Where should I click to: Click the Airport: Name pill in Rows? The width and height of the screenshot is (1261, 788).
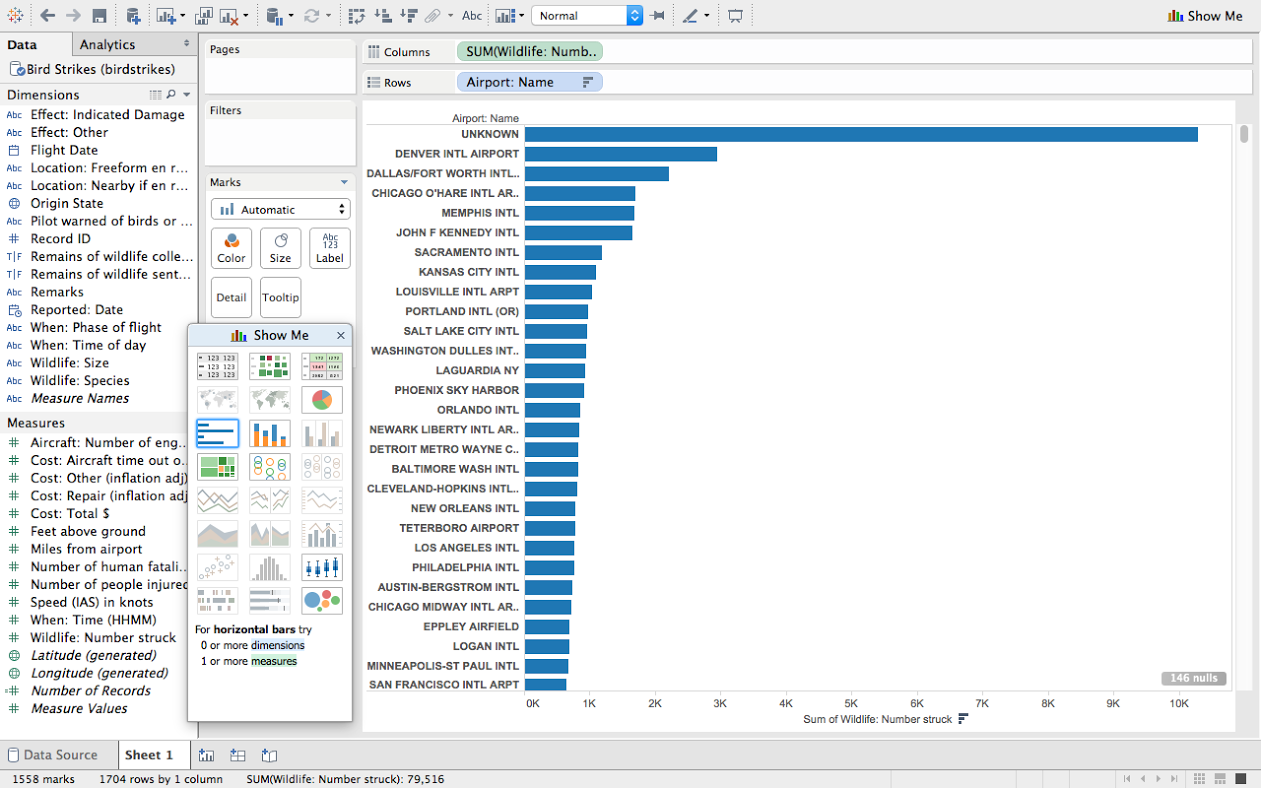(x=530, y=82)
